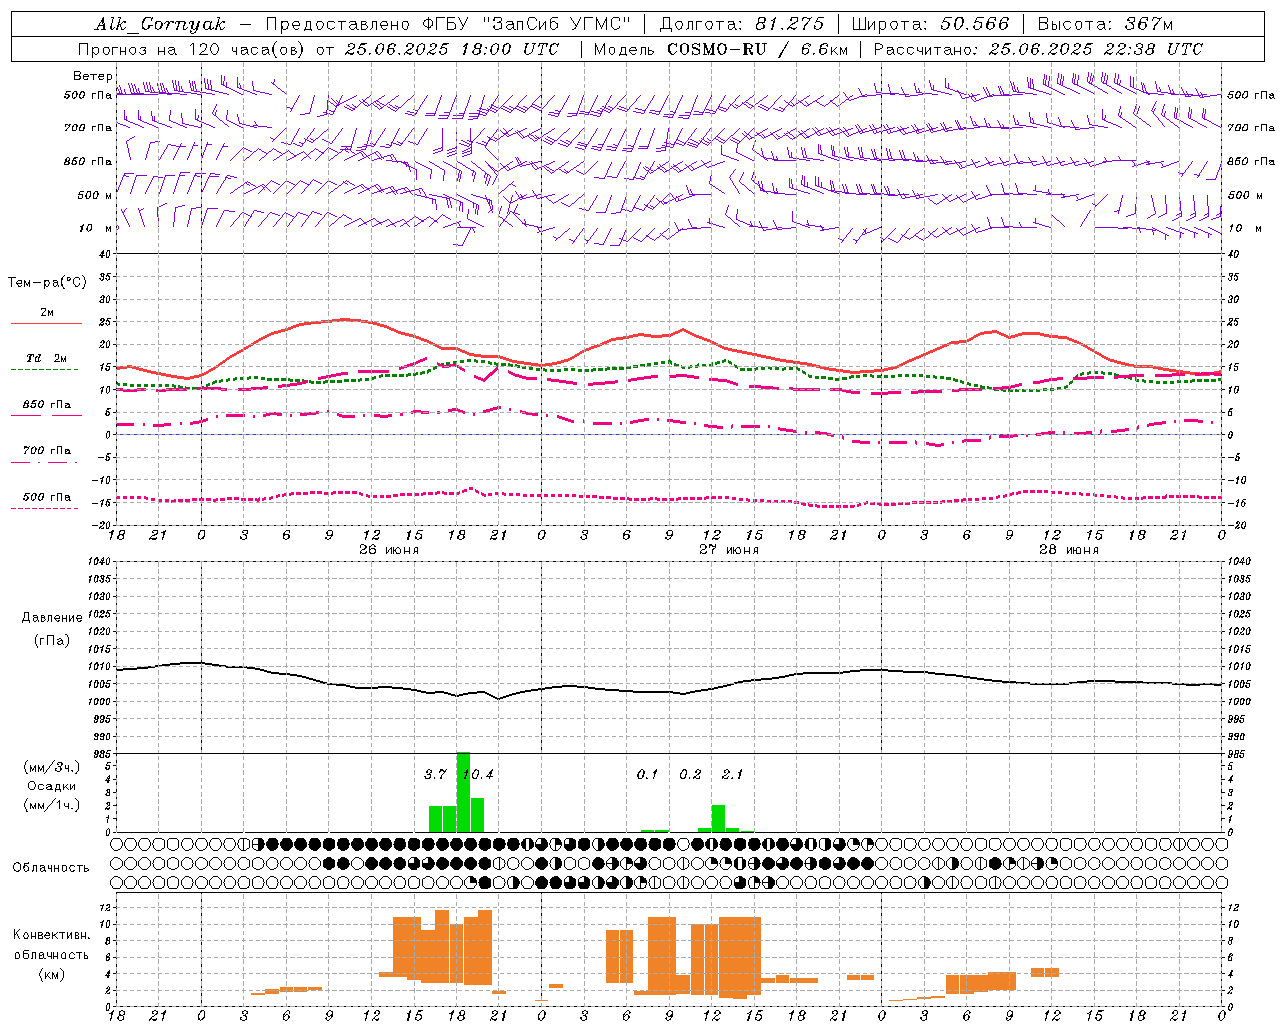Click the '(км)' convective height unit label
Image resolution: width=1280 pixels, height=1024 pixels.
coord(52,974)
